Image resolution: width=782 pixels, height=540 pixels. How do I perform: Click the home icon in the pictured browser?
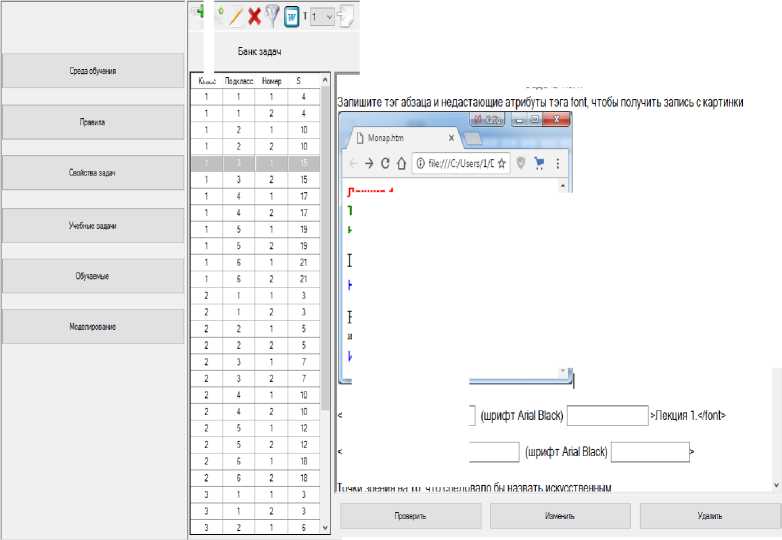[x=401, y=163]
